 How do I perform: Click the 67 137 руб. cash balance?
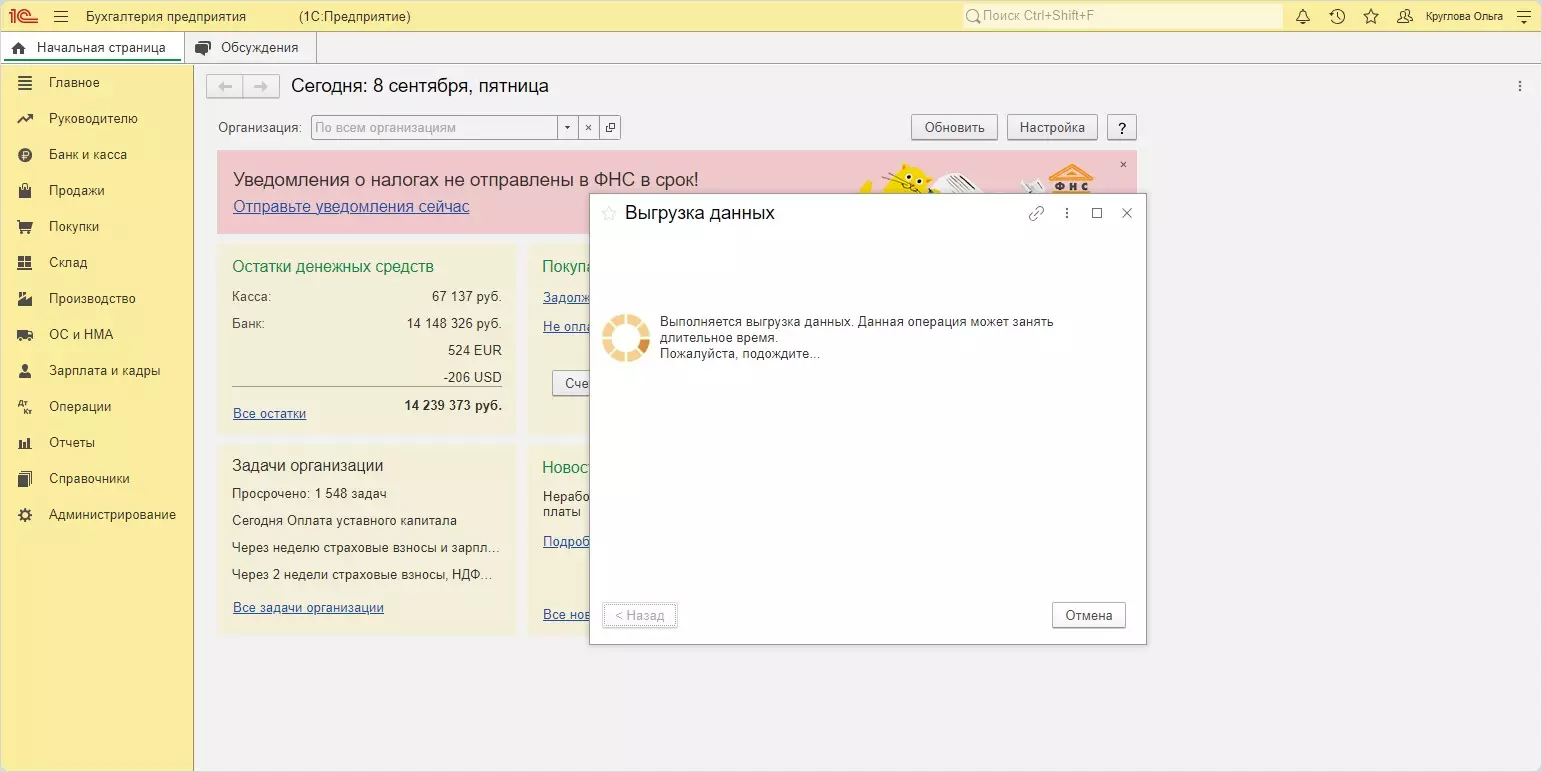click(467, 297)
